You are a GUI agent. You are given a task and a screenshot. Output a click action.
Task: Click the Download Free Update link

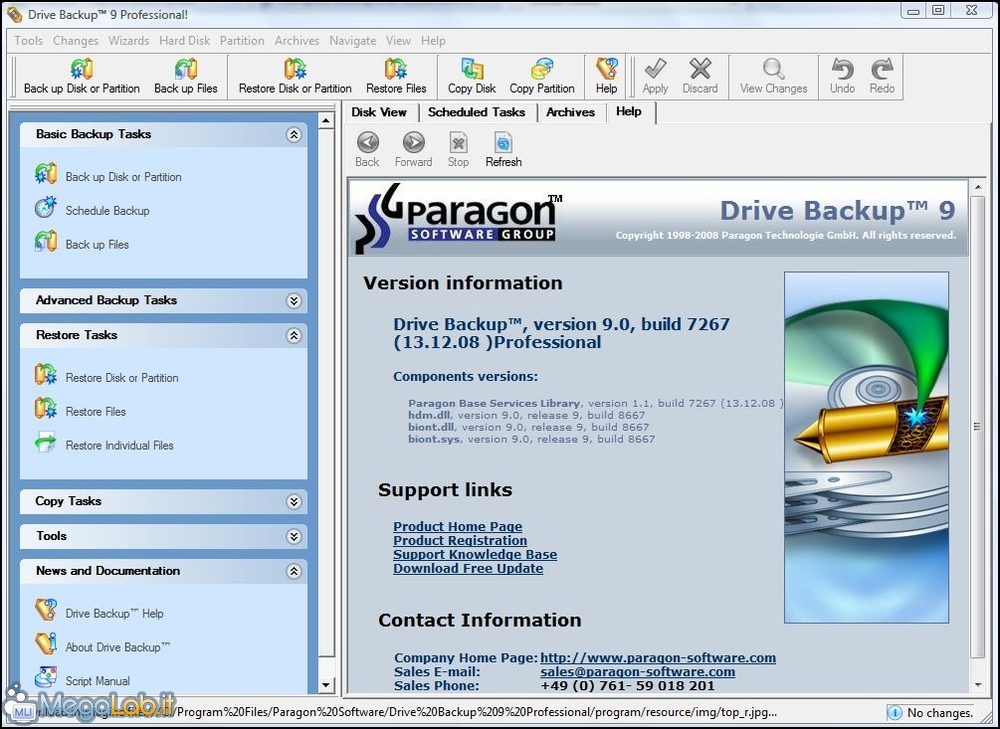[x=468, y=569]
